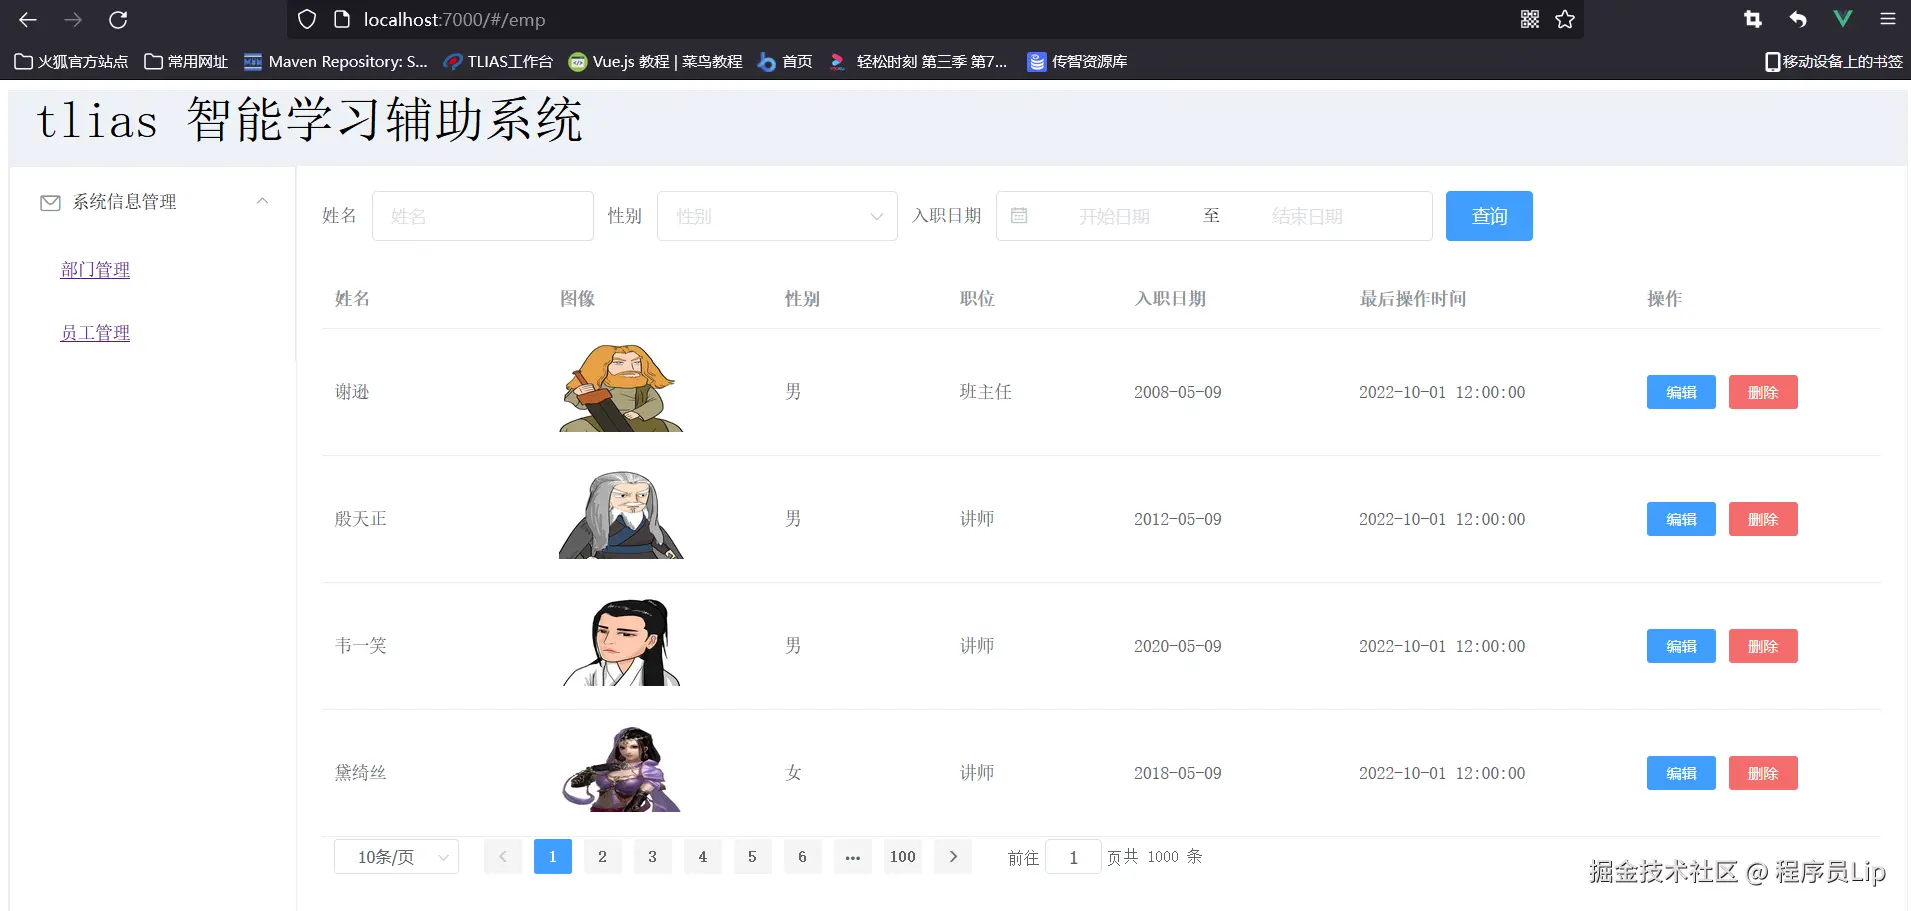Open the 传智资源库 bookmark
Viewport: 1911px width, 911px height.
pos(1077,62)
